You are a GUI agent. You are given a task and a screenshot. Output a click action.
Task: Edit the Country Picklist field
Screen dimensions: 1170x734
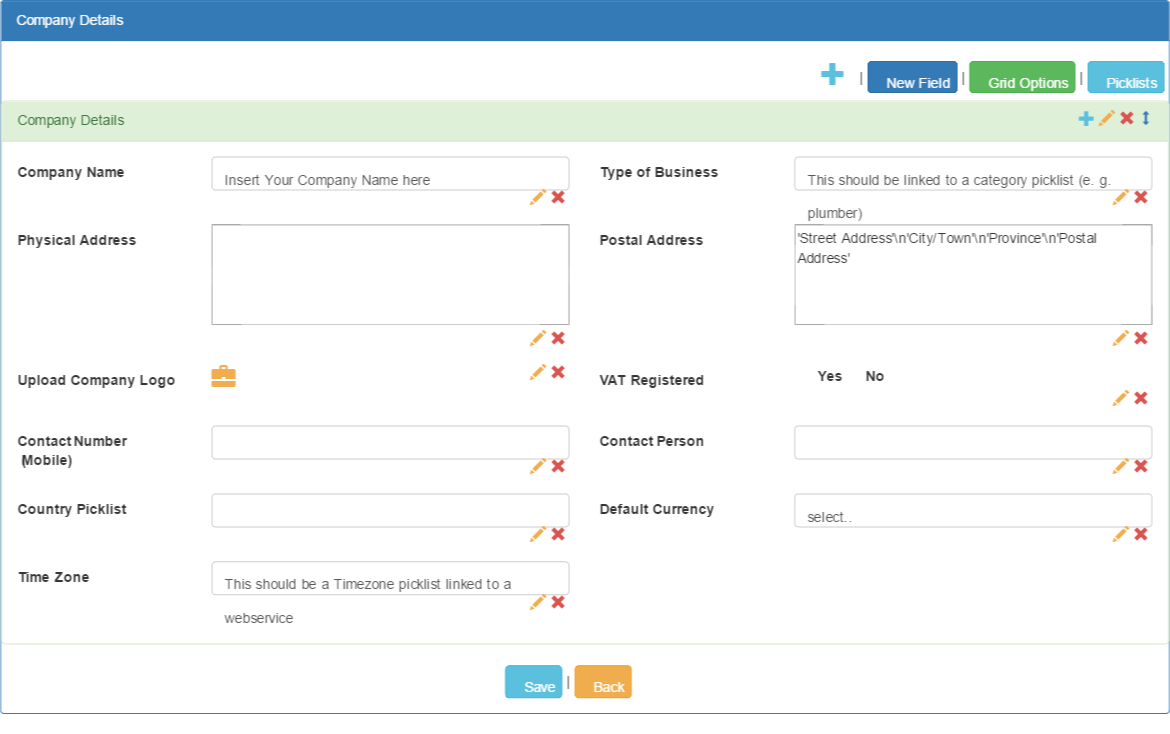click(538, 534)
